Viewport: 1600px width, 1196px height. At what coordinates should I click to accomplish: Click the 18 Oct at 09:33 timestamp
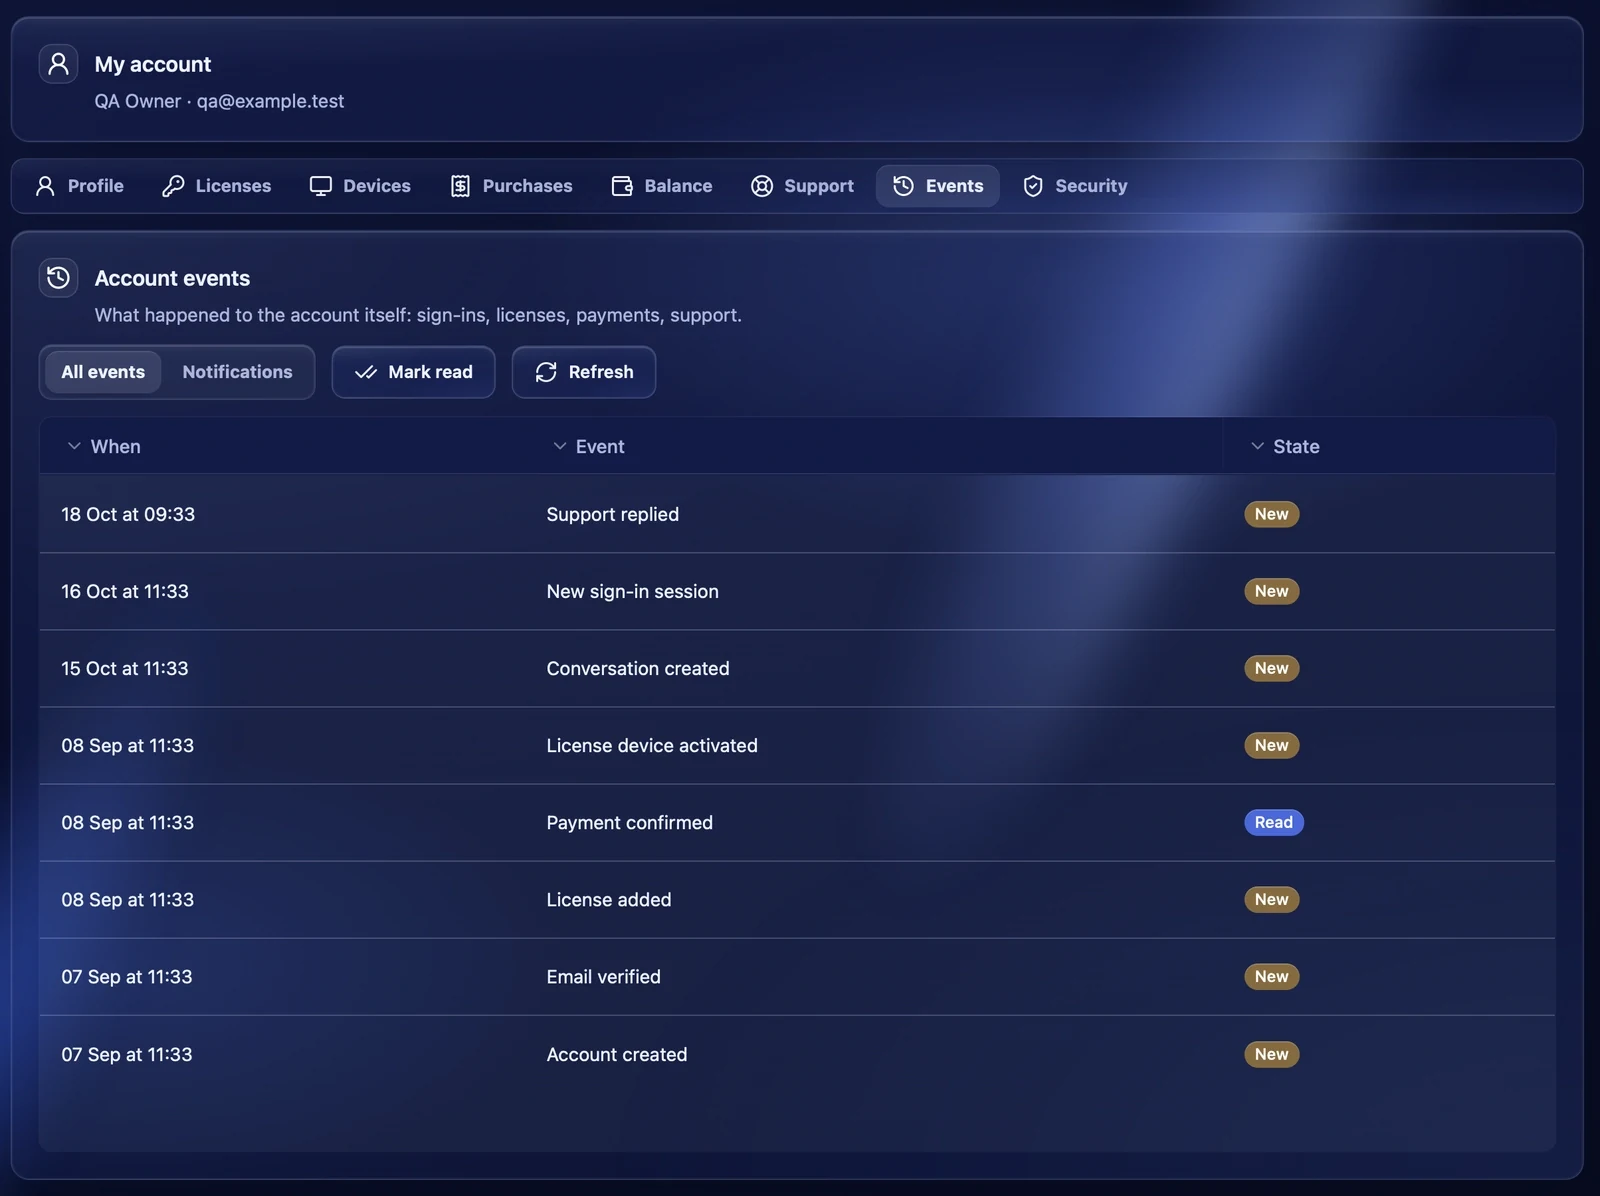click(x=128, y=514)
